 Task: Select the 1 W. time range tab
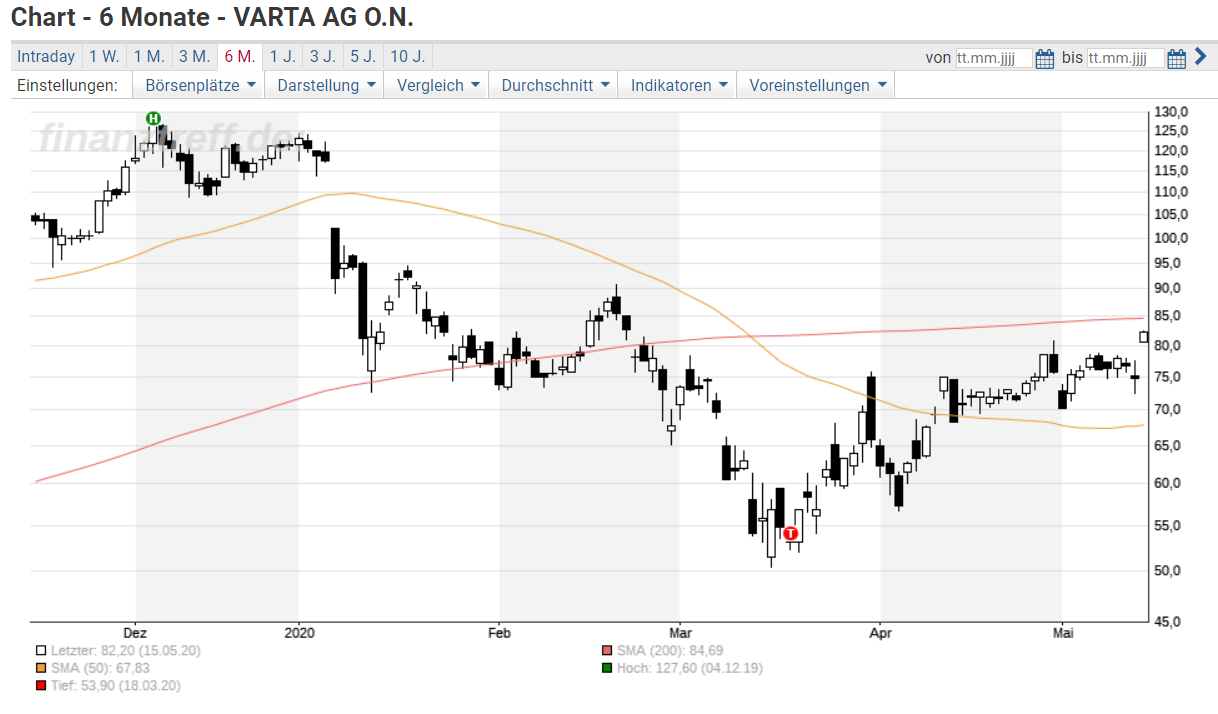104,57
